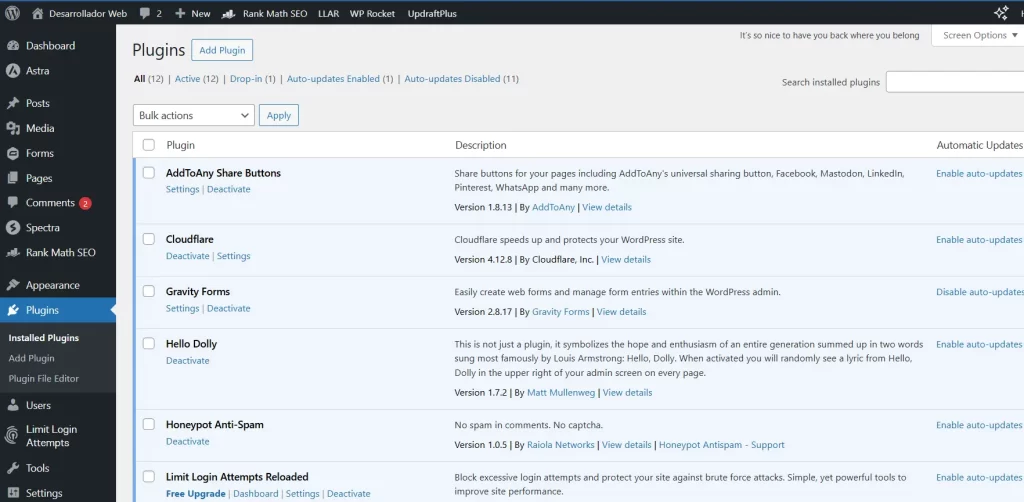Image resolution: width=1024 pixels, height=502 pixels.
Task: Filter plugins by Auto-updates Disabled (11)
Action: click(x=462, y=78)
